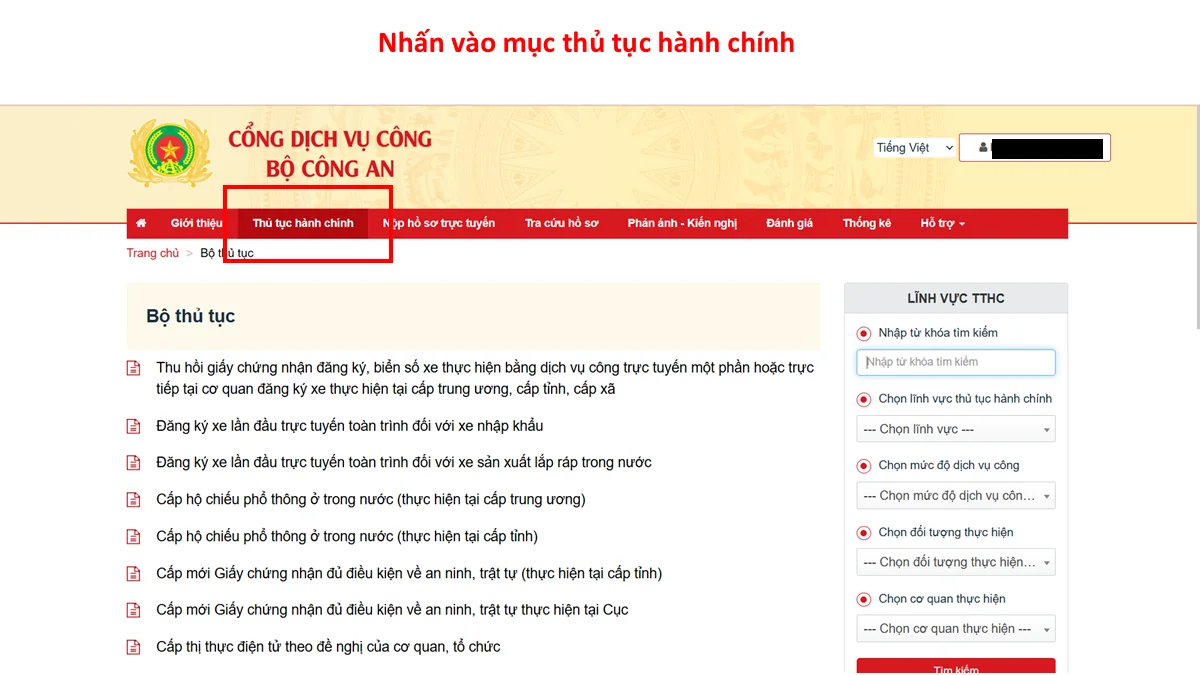Open the Chọn cơ quan thực hiện dropdown
This screenshot has height=675, width=1200.
(x=956, y=629)
